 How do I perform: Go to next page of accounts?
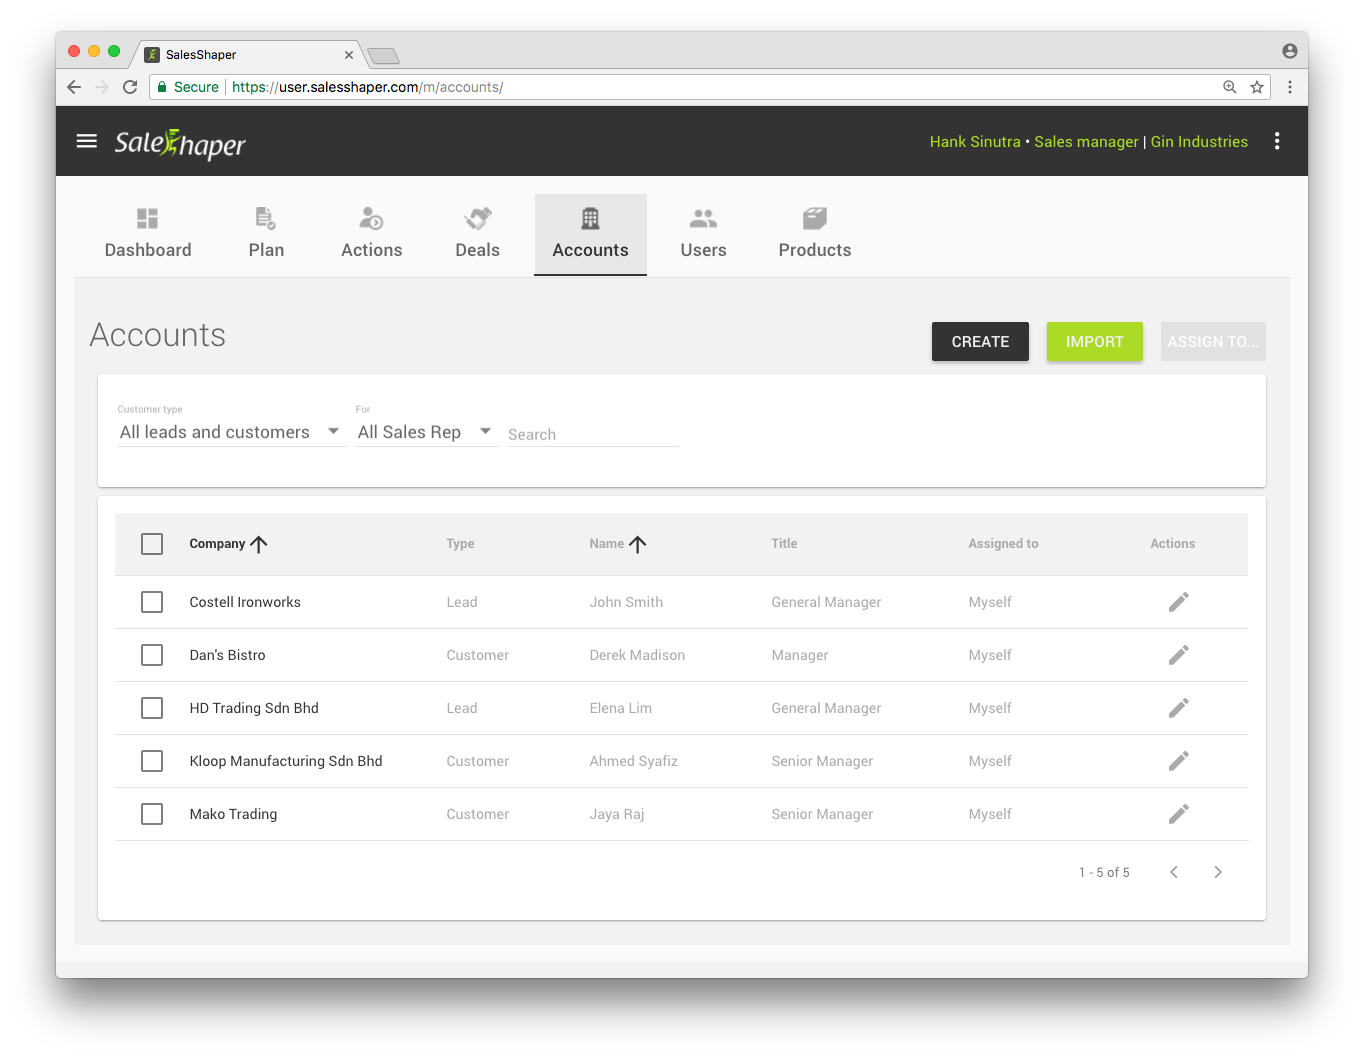[1218, 872]
